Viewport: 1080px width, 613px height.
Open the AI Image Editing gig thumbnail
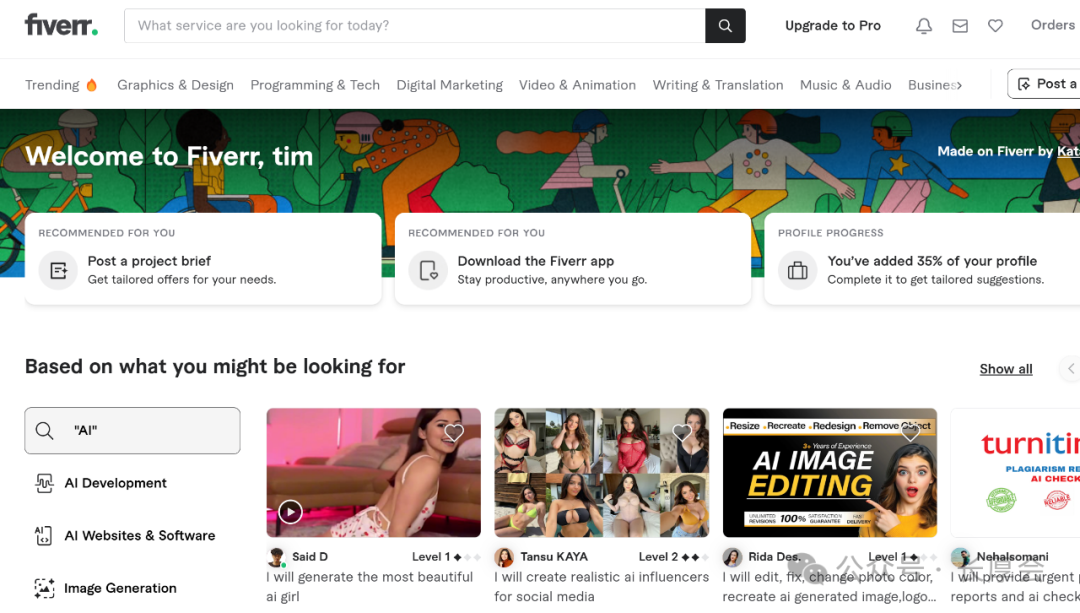click(x=829, y=472)
